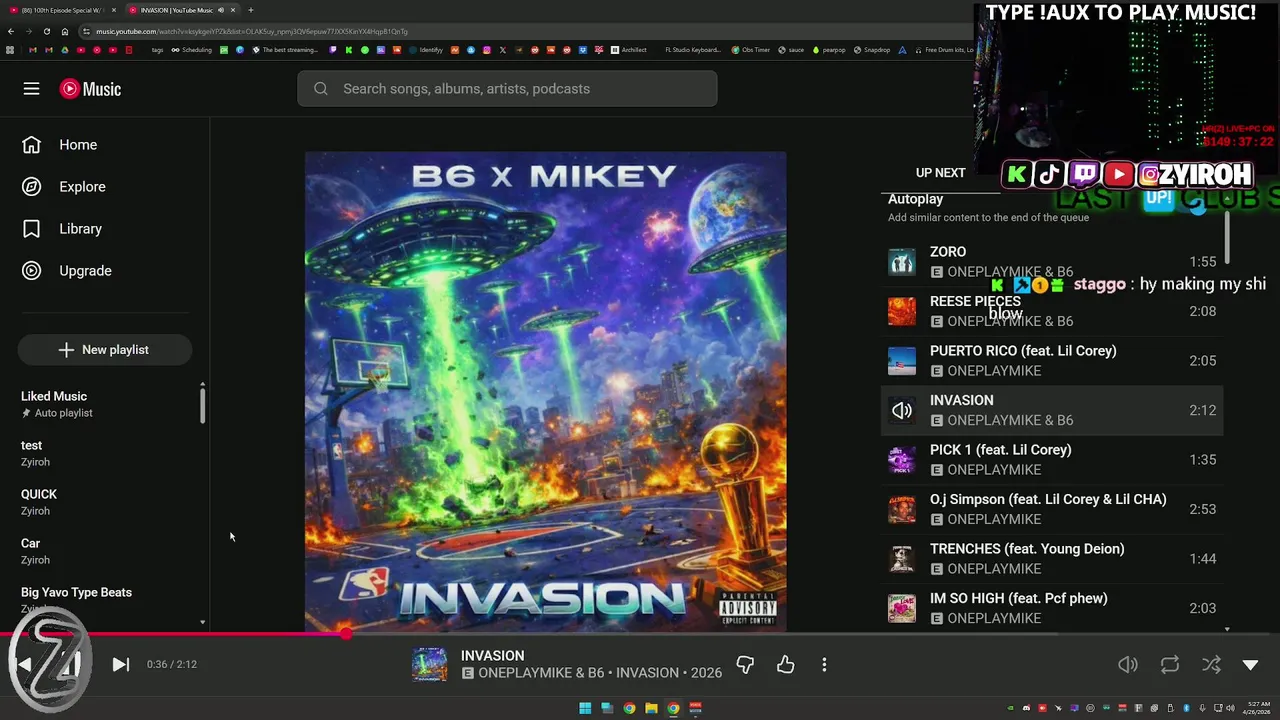This screenshot has height=720, width=1280.
Task: Play ZORO from the queue
Action: tap(1052, 262)
